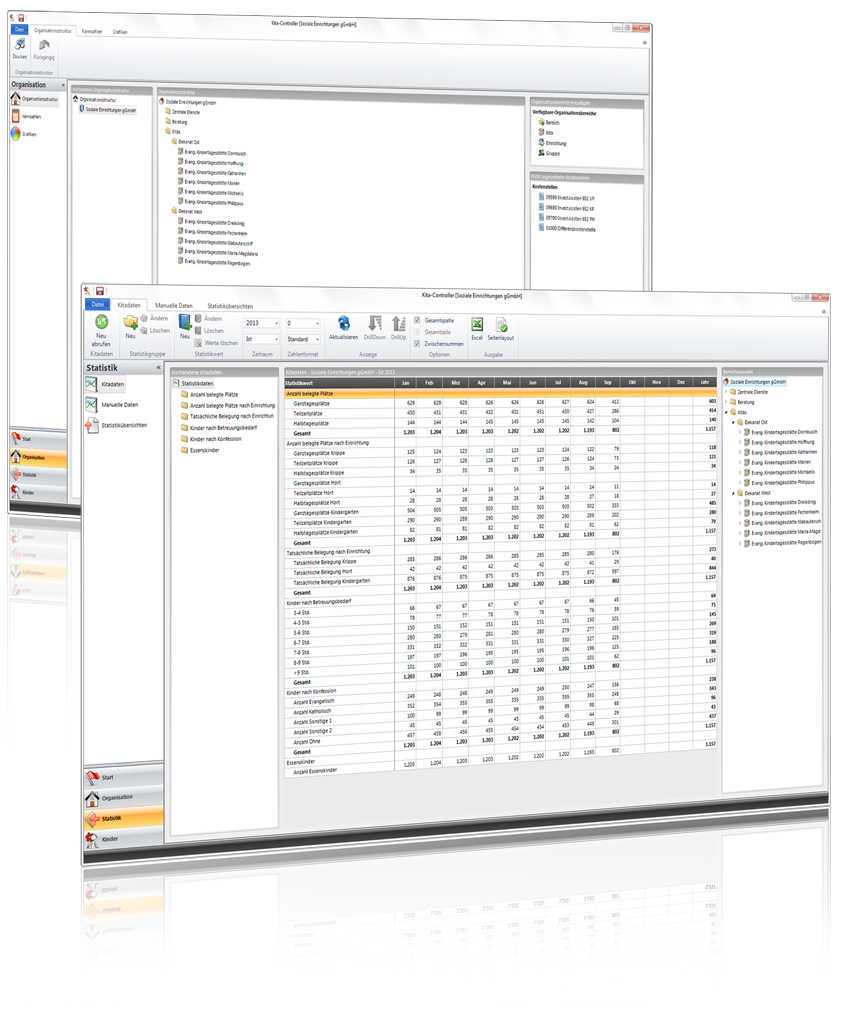Viewport: 850px width, 1032px height.
Task: Toggle the Gesamtspalte checkbox
Action: point(418,320)
